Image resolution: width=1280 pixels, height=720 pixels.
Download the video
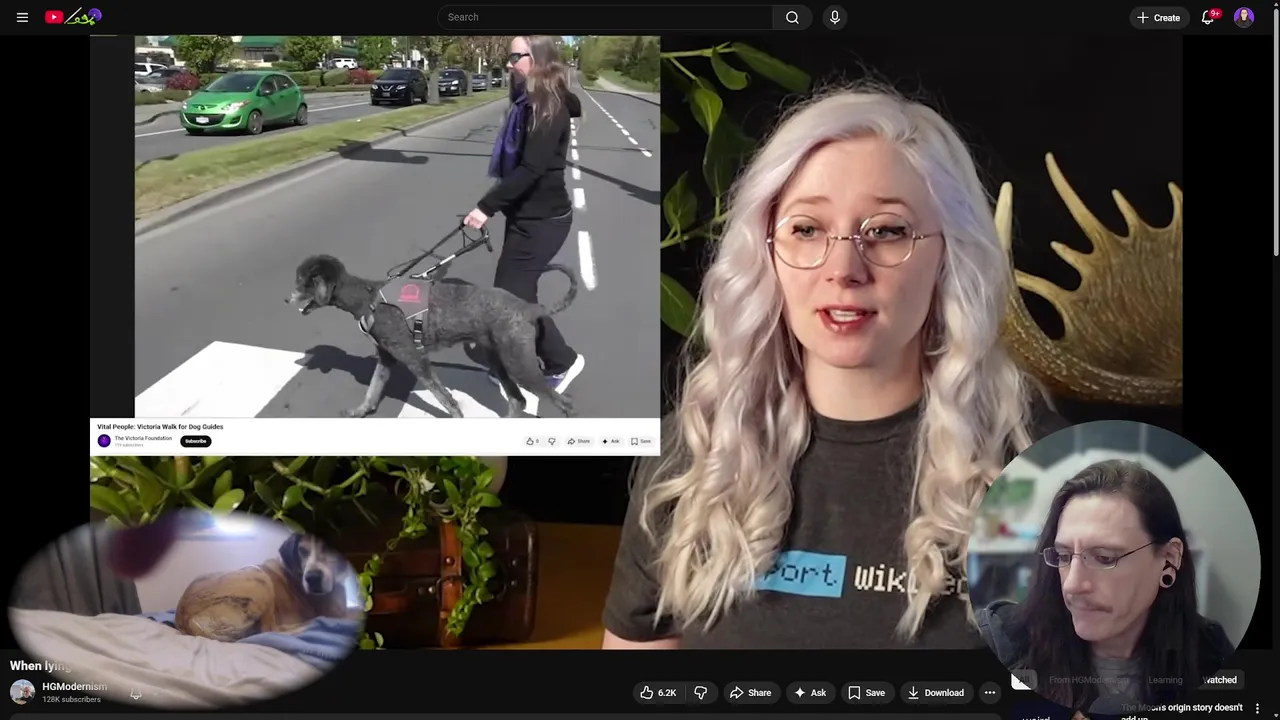coord(936,692)
